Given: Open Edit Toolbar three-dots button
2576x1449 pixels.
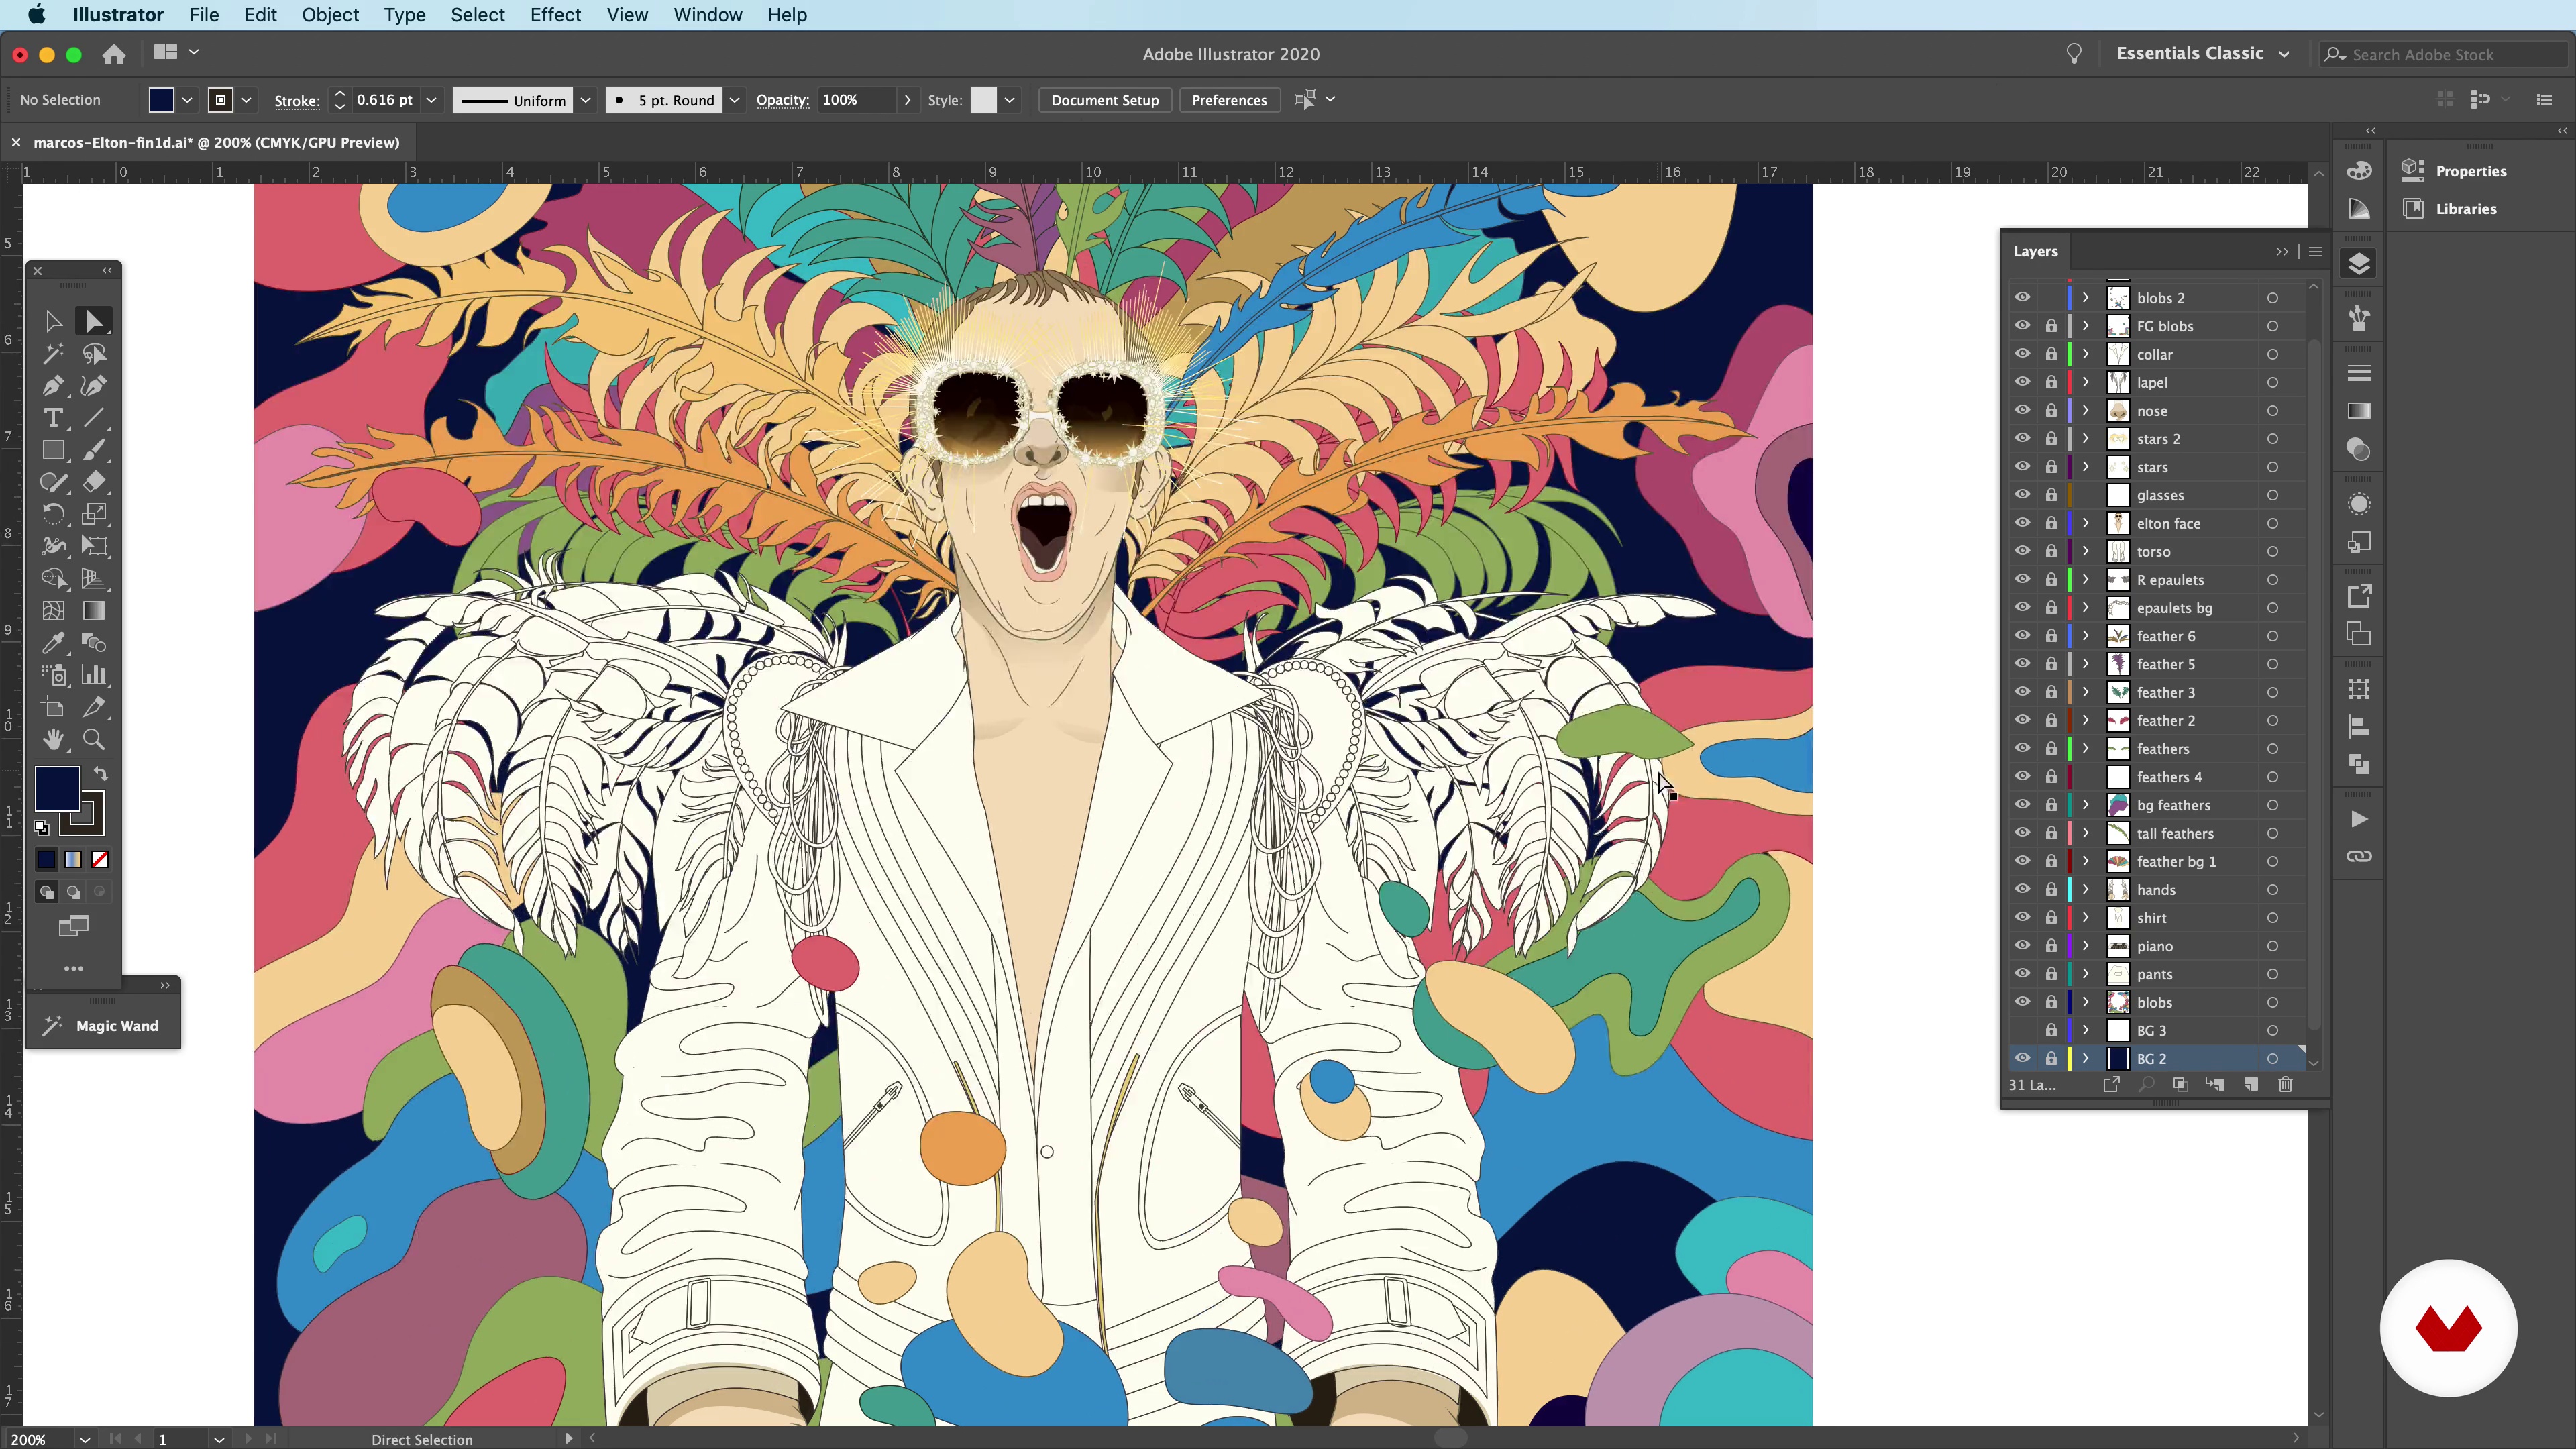Looking at the screenshot, I should (73, 968).
